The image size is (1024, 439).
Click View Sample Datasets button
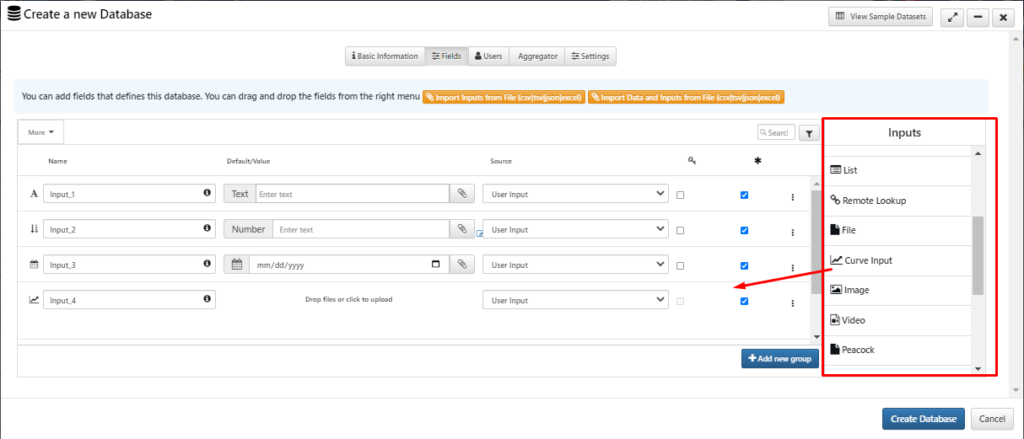coord(880,17)
